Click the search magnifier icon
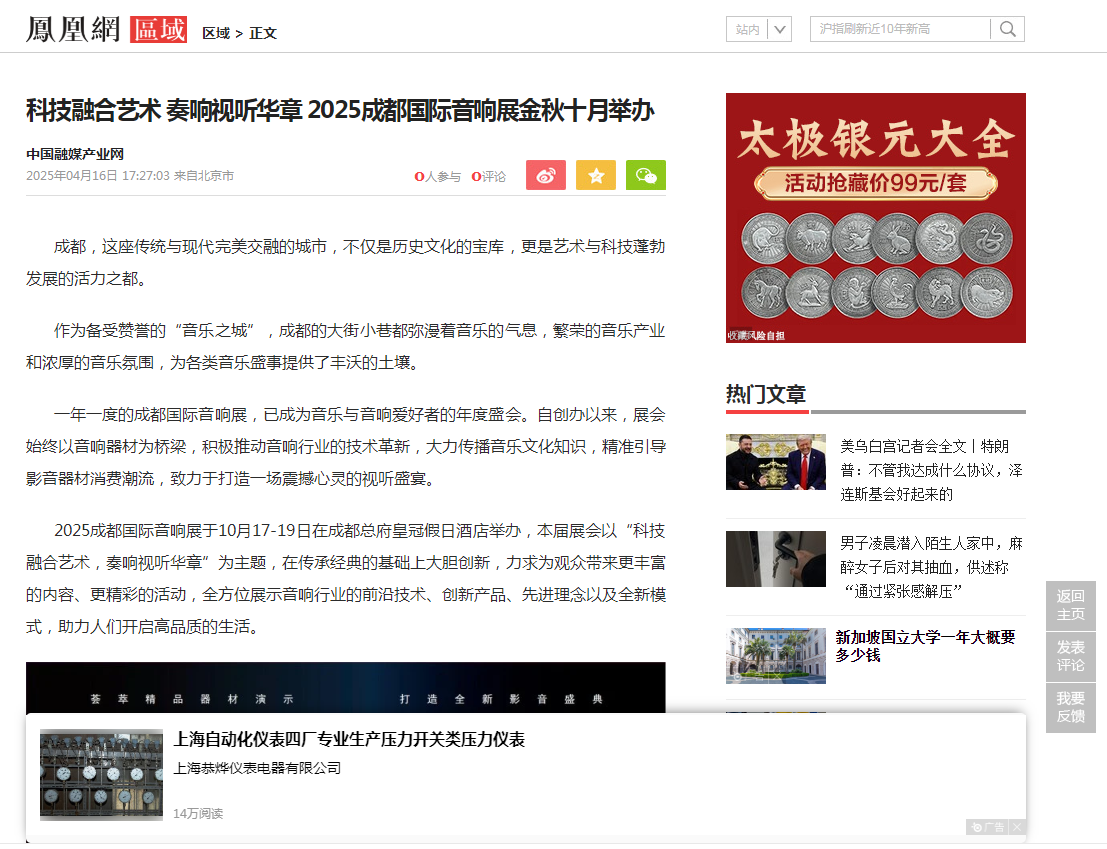The height and width of the screenshot is (849, 1107). click(x=1008, y=29)
